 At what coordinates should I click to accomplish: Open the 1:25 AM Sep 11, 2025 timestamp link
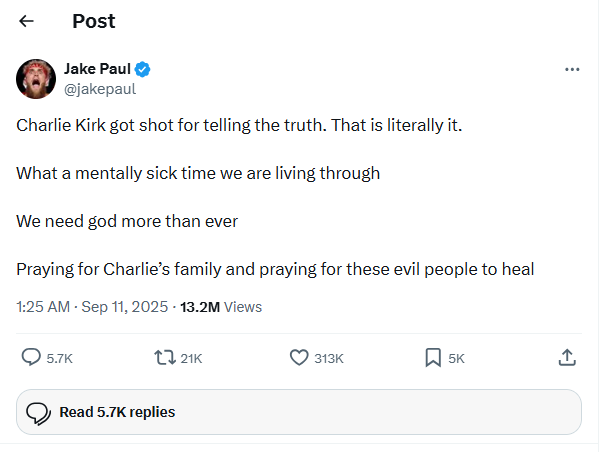click(x=93, y=307)
